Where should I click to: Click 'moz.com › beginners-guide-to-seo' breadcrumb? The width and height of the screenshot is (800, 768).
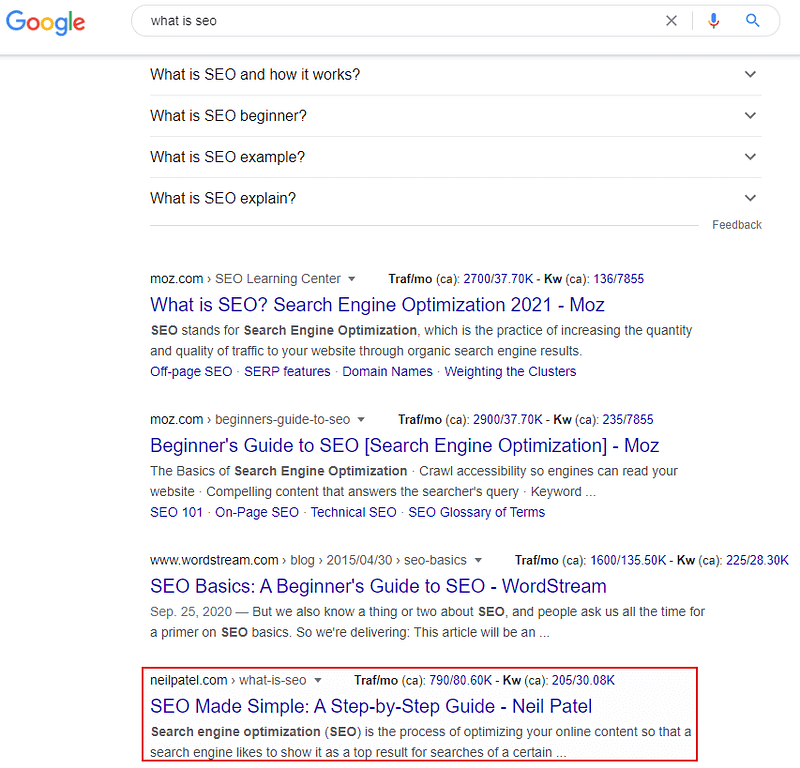(250, 419)
